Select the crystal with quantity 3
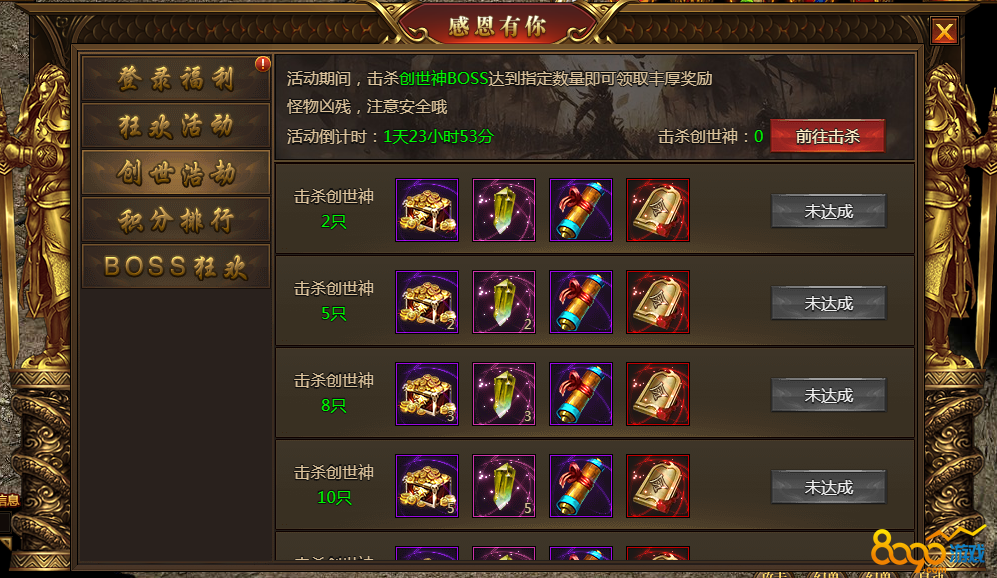Screen dimensions: 997x578 [504, 394]
